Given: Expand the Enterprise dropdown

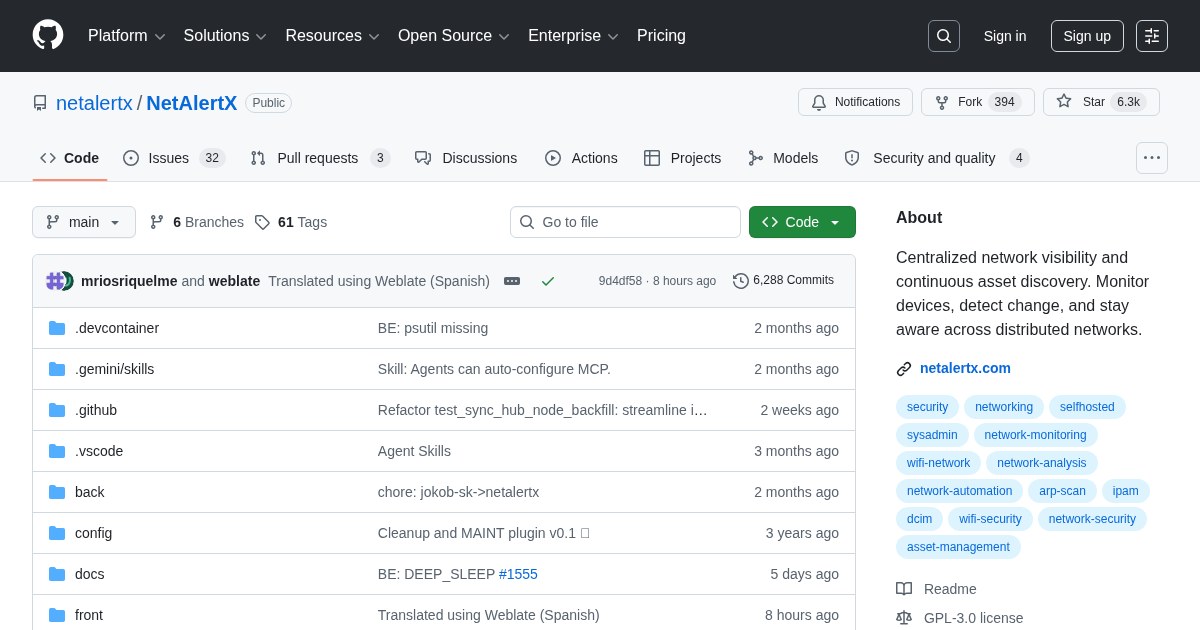Looking at the screenshot, I should (x=573, y=36).
